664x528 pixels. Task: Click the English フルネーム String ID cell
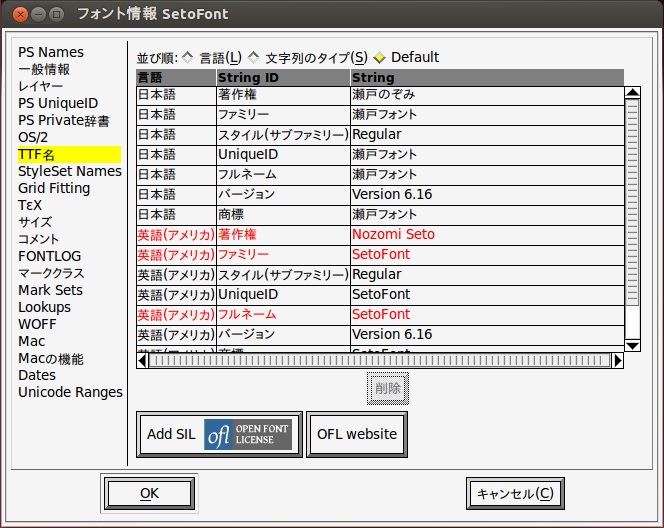pyautogui.click(x=283, y=315)
